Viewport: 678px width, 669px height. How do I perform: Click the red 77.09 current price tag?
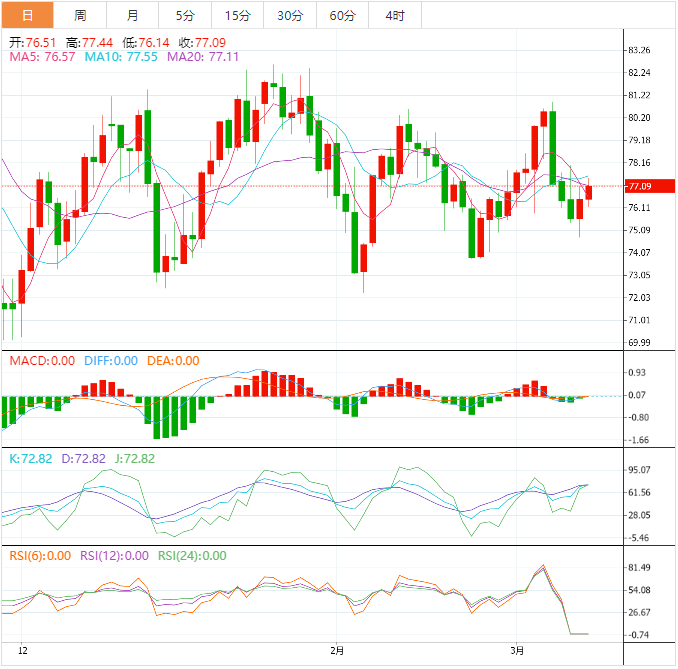coord(639,186)
